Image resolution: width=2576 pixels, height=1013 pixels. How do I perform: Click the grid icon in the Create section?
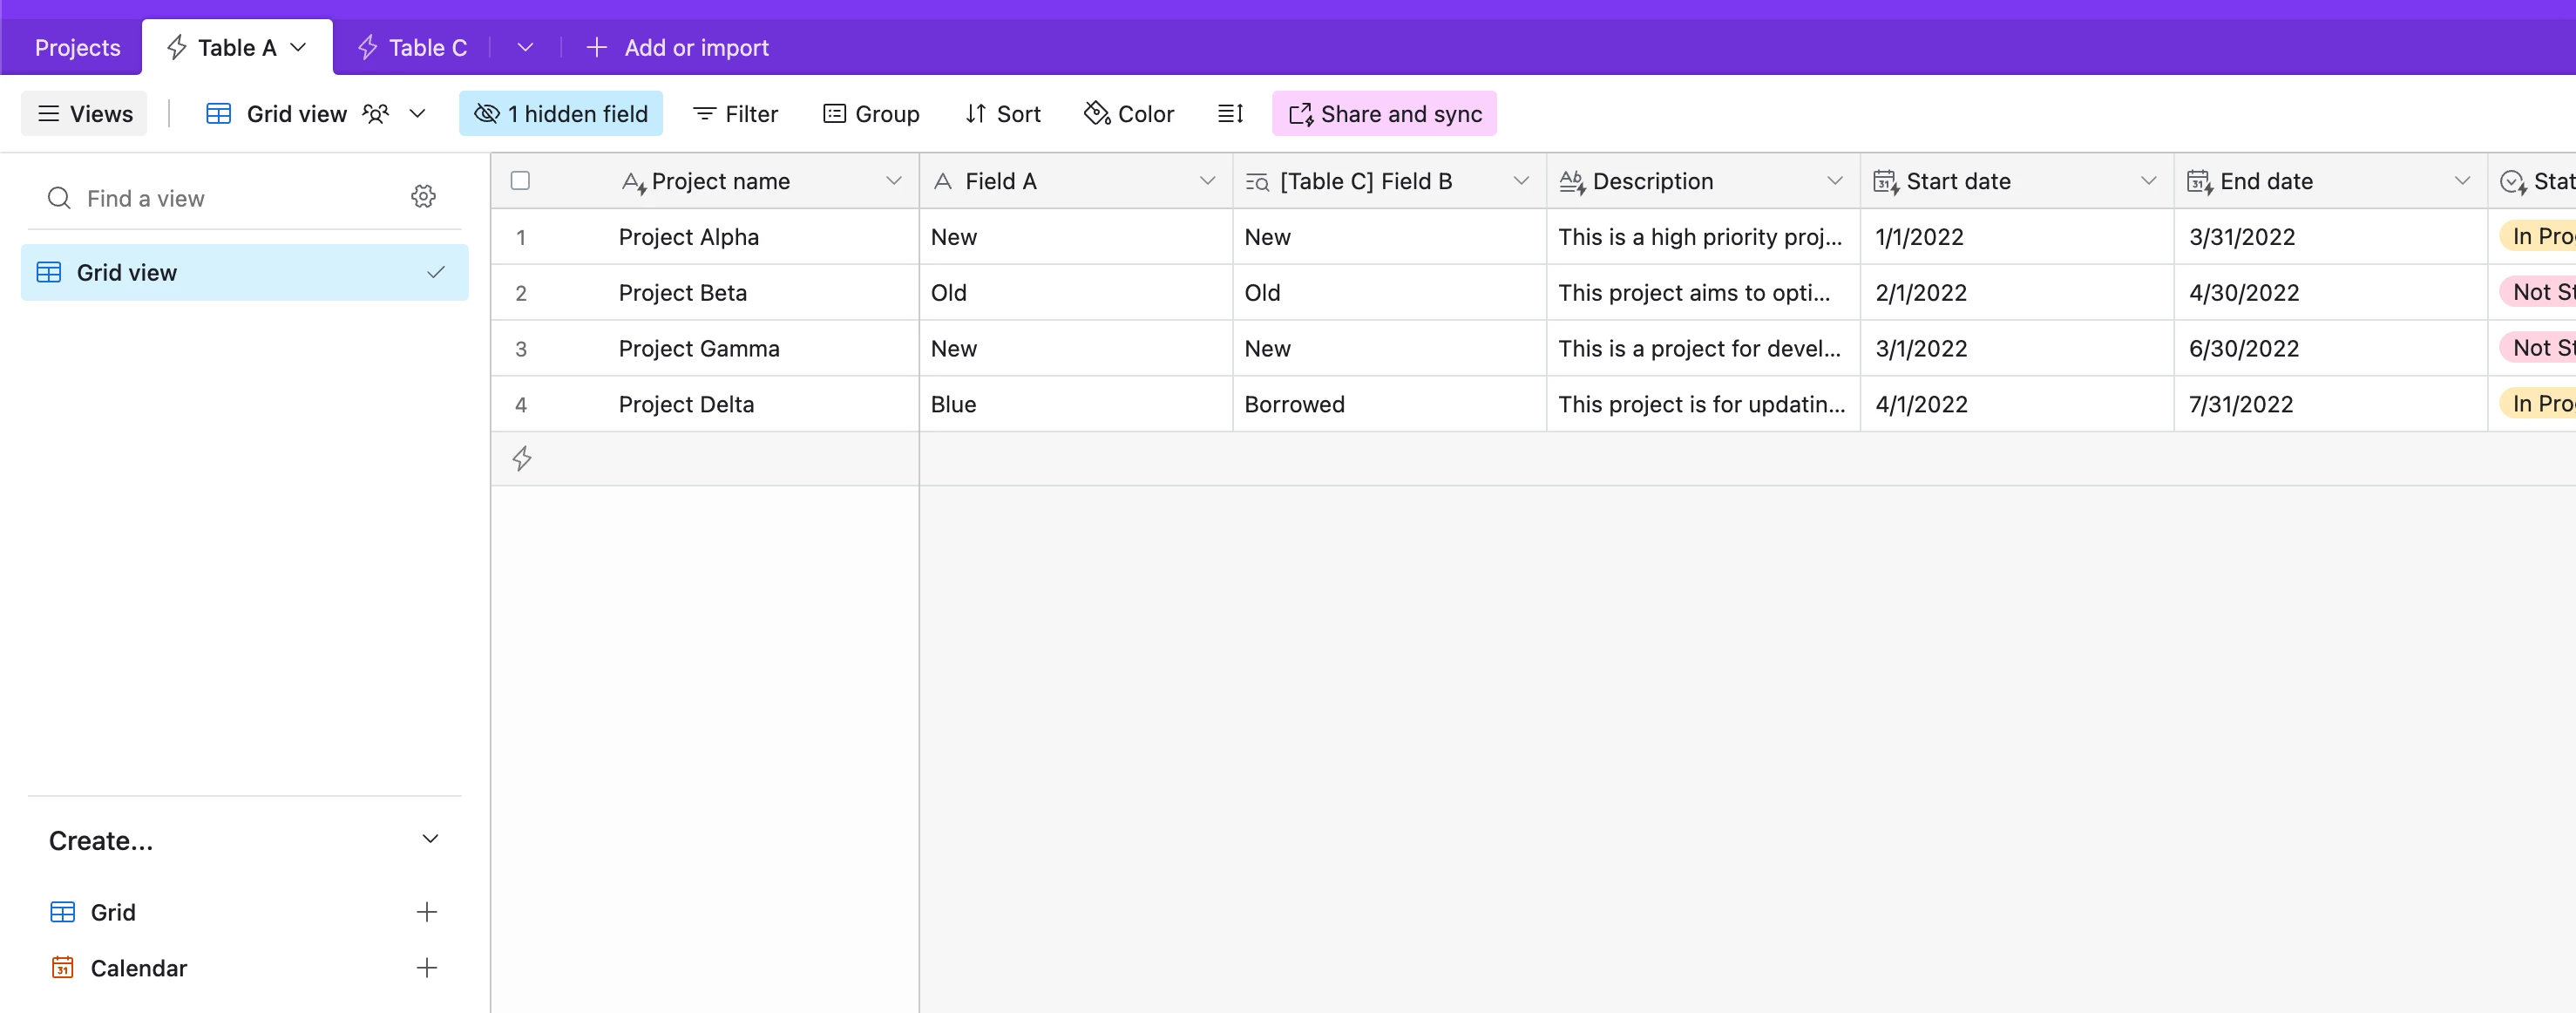[x=62, y=912]
